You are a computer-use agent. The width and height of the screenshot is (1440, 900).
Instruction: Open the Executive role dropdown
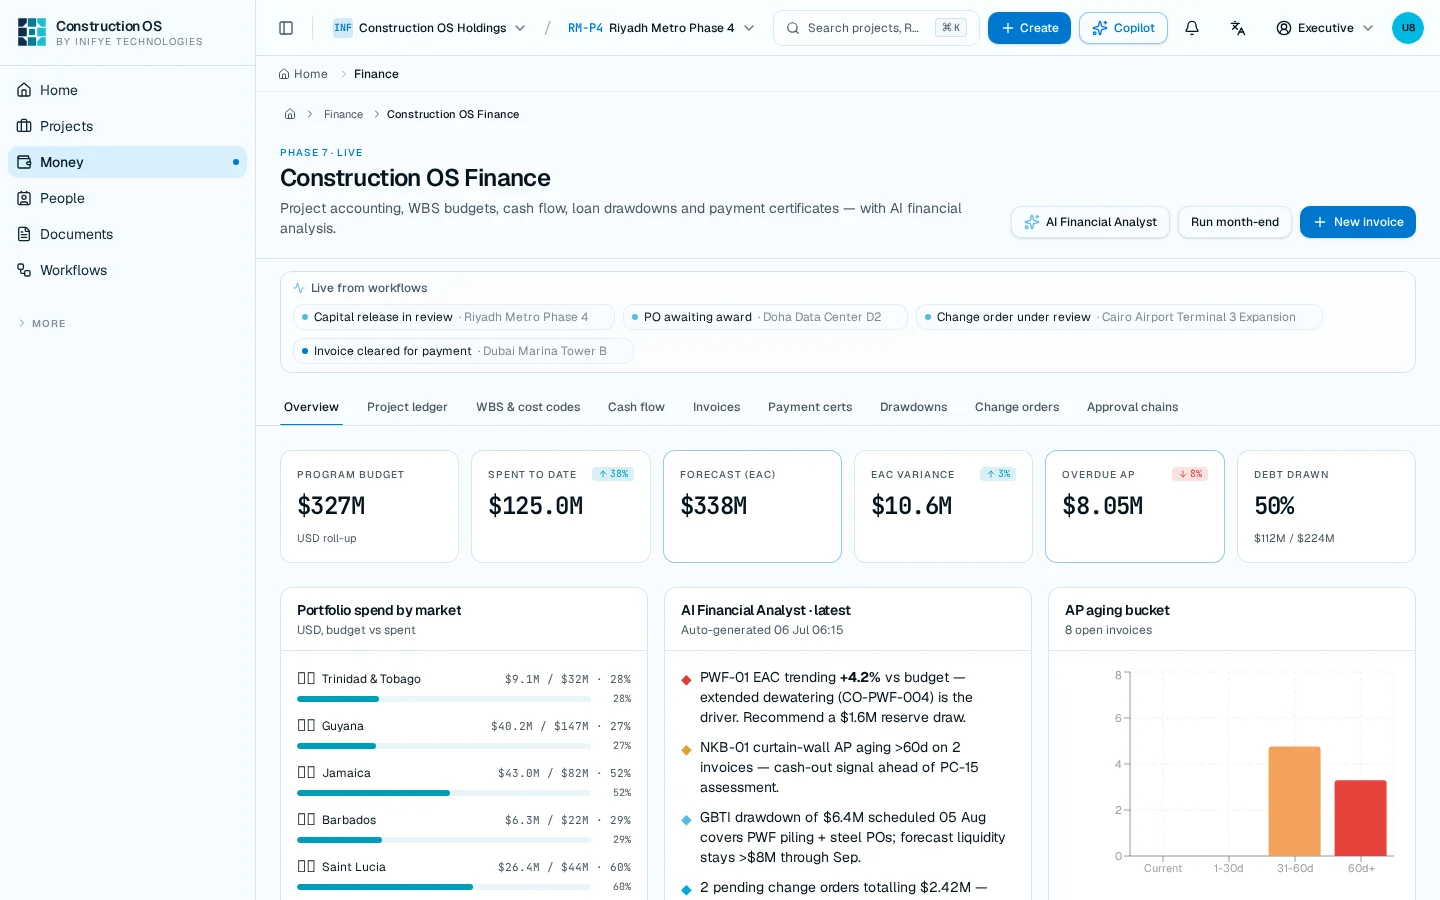pos(1325,28)
